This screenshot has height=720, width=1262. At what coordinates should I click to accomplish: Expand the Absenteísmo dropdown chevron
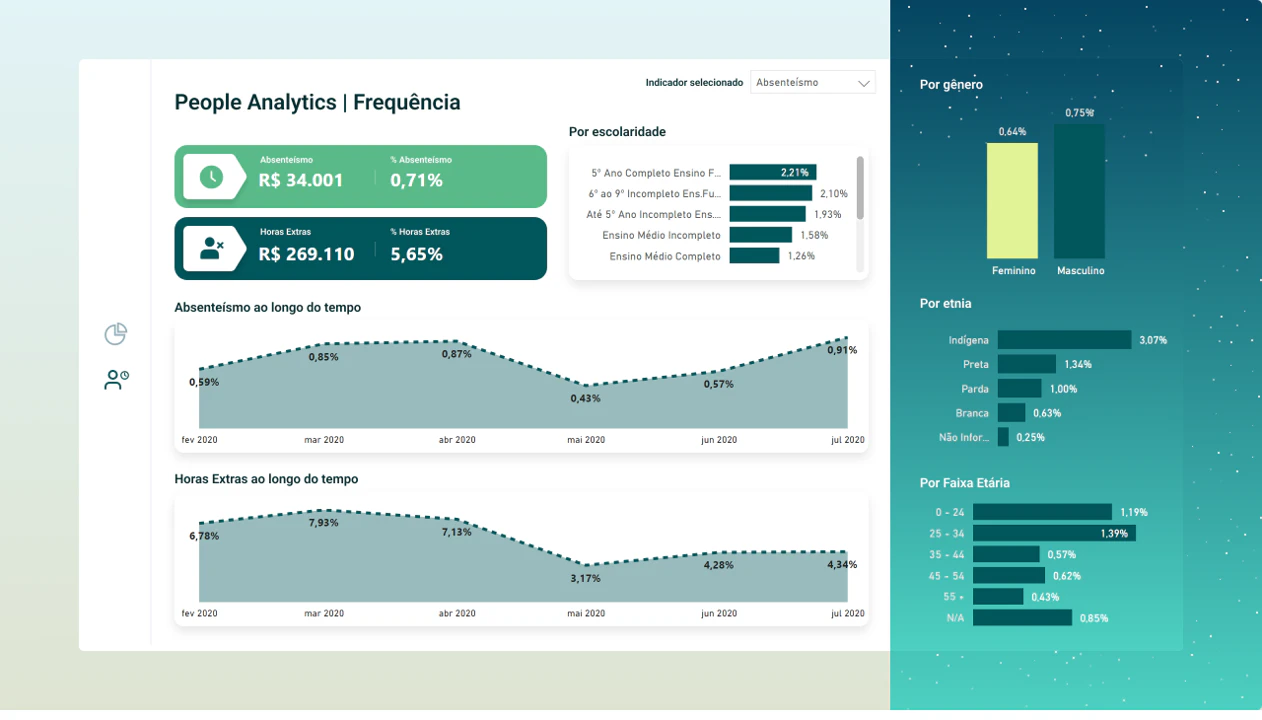(864, 83)
